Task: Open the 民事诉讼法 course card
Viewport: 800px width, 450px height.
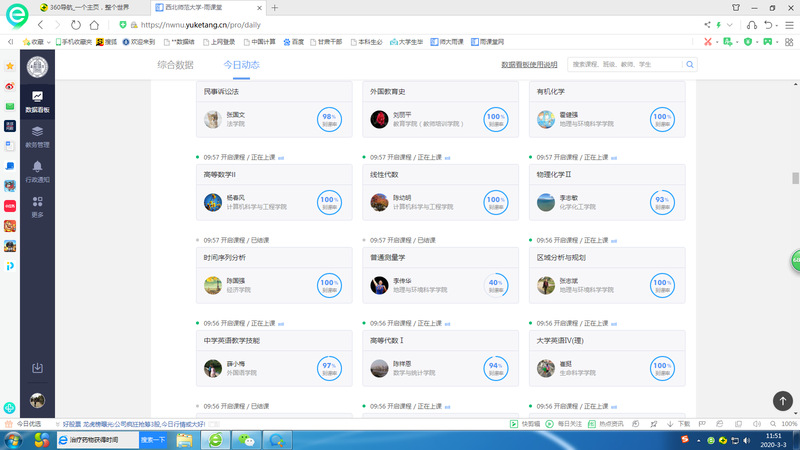Action: pyautogui.click(x=274, y=109)
